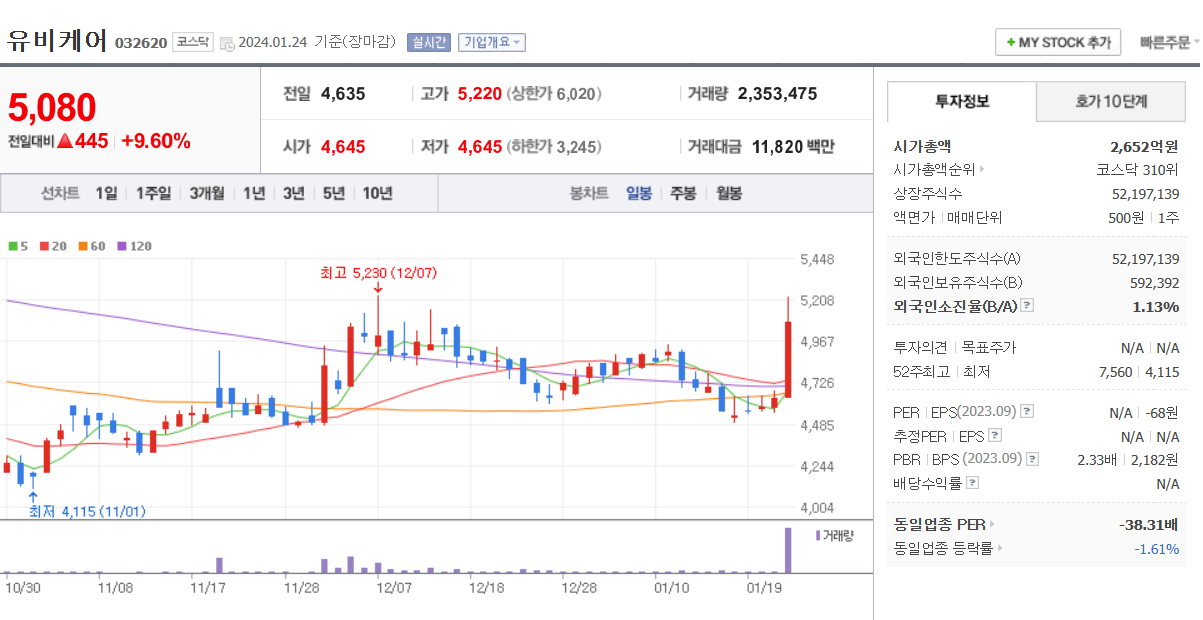Click the 유비케어 stock name heading
Viewport: 1203px width, 620px height.
pos(57,41)
